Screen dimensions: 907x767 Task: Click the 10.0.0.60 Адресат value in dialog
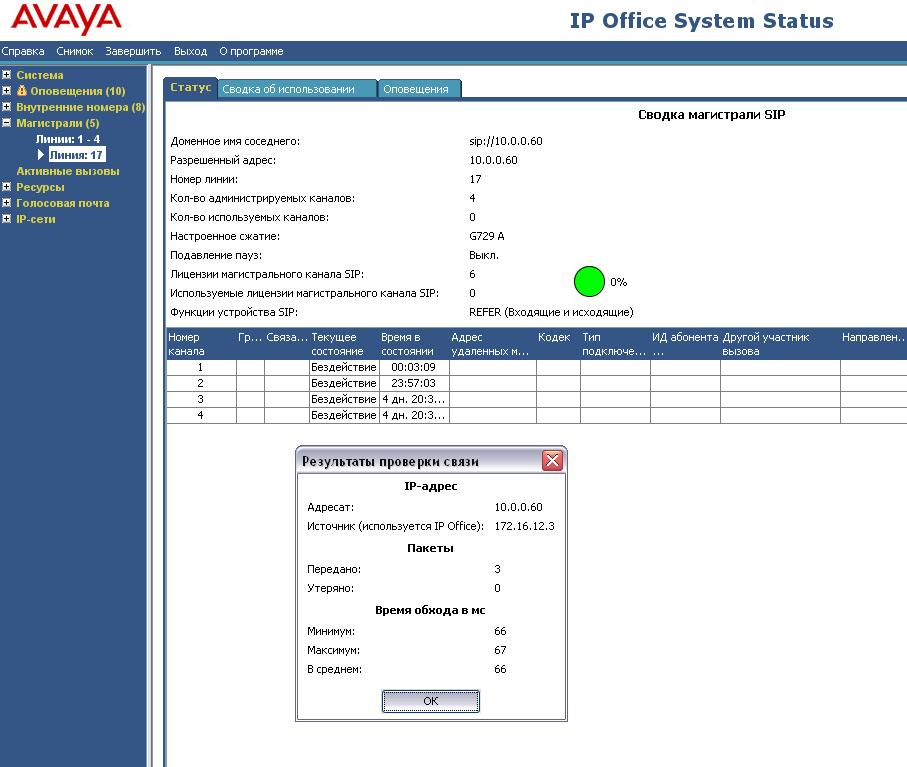(518, 507)
